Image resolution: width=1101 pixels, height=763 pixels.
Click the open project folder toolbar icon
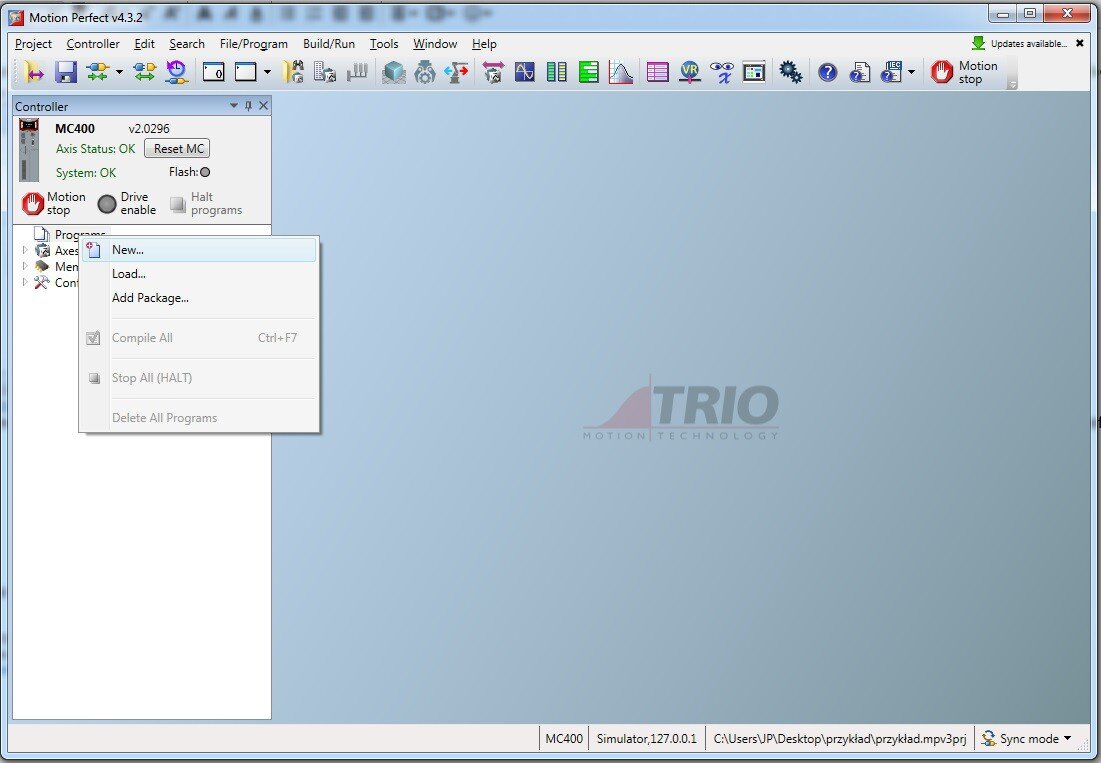33,72
